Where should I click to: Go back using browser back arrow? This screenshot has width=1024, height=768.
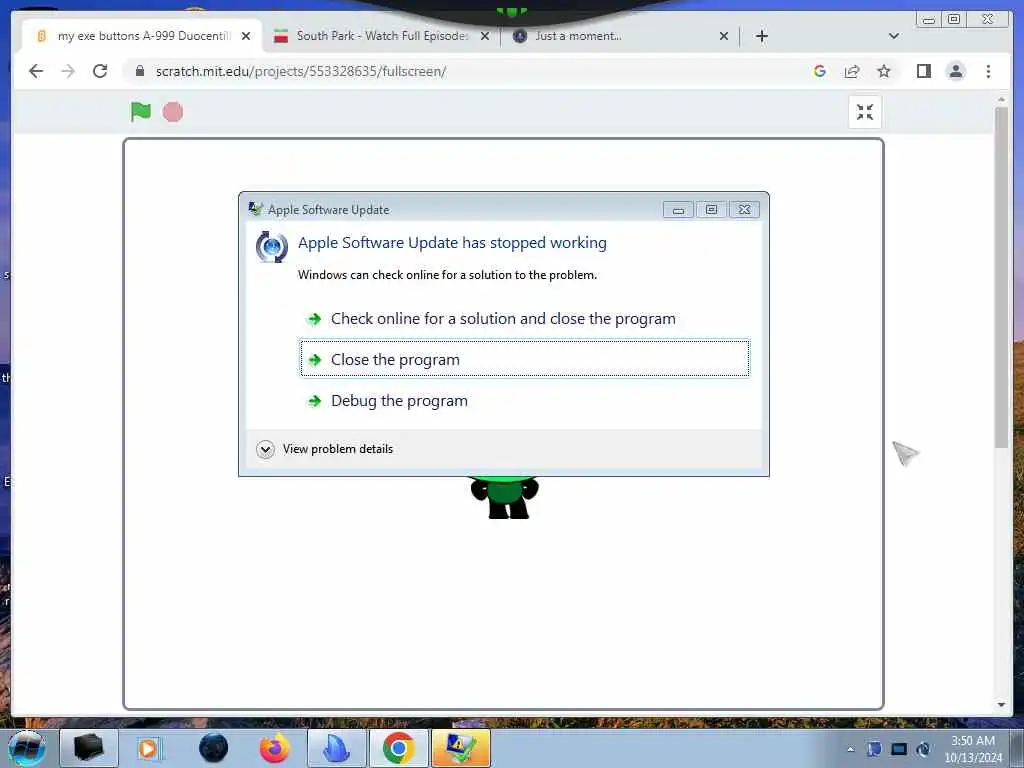36,71
